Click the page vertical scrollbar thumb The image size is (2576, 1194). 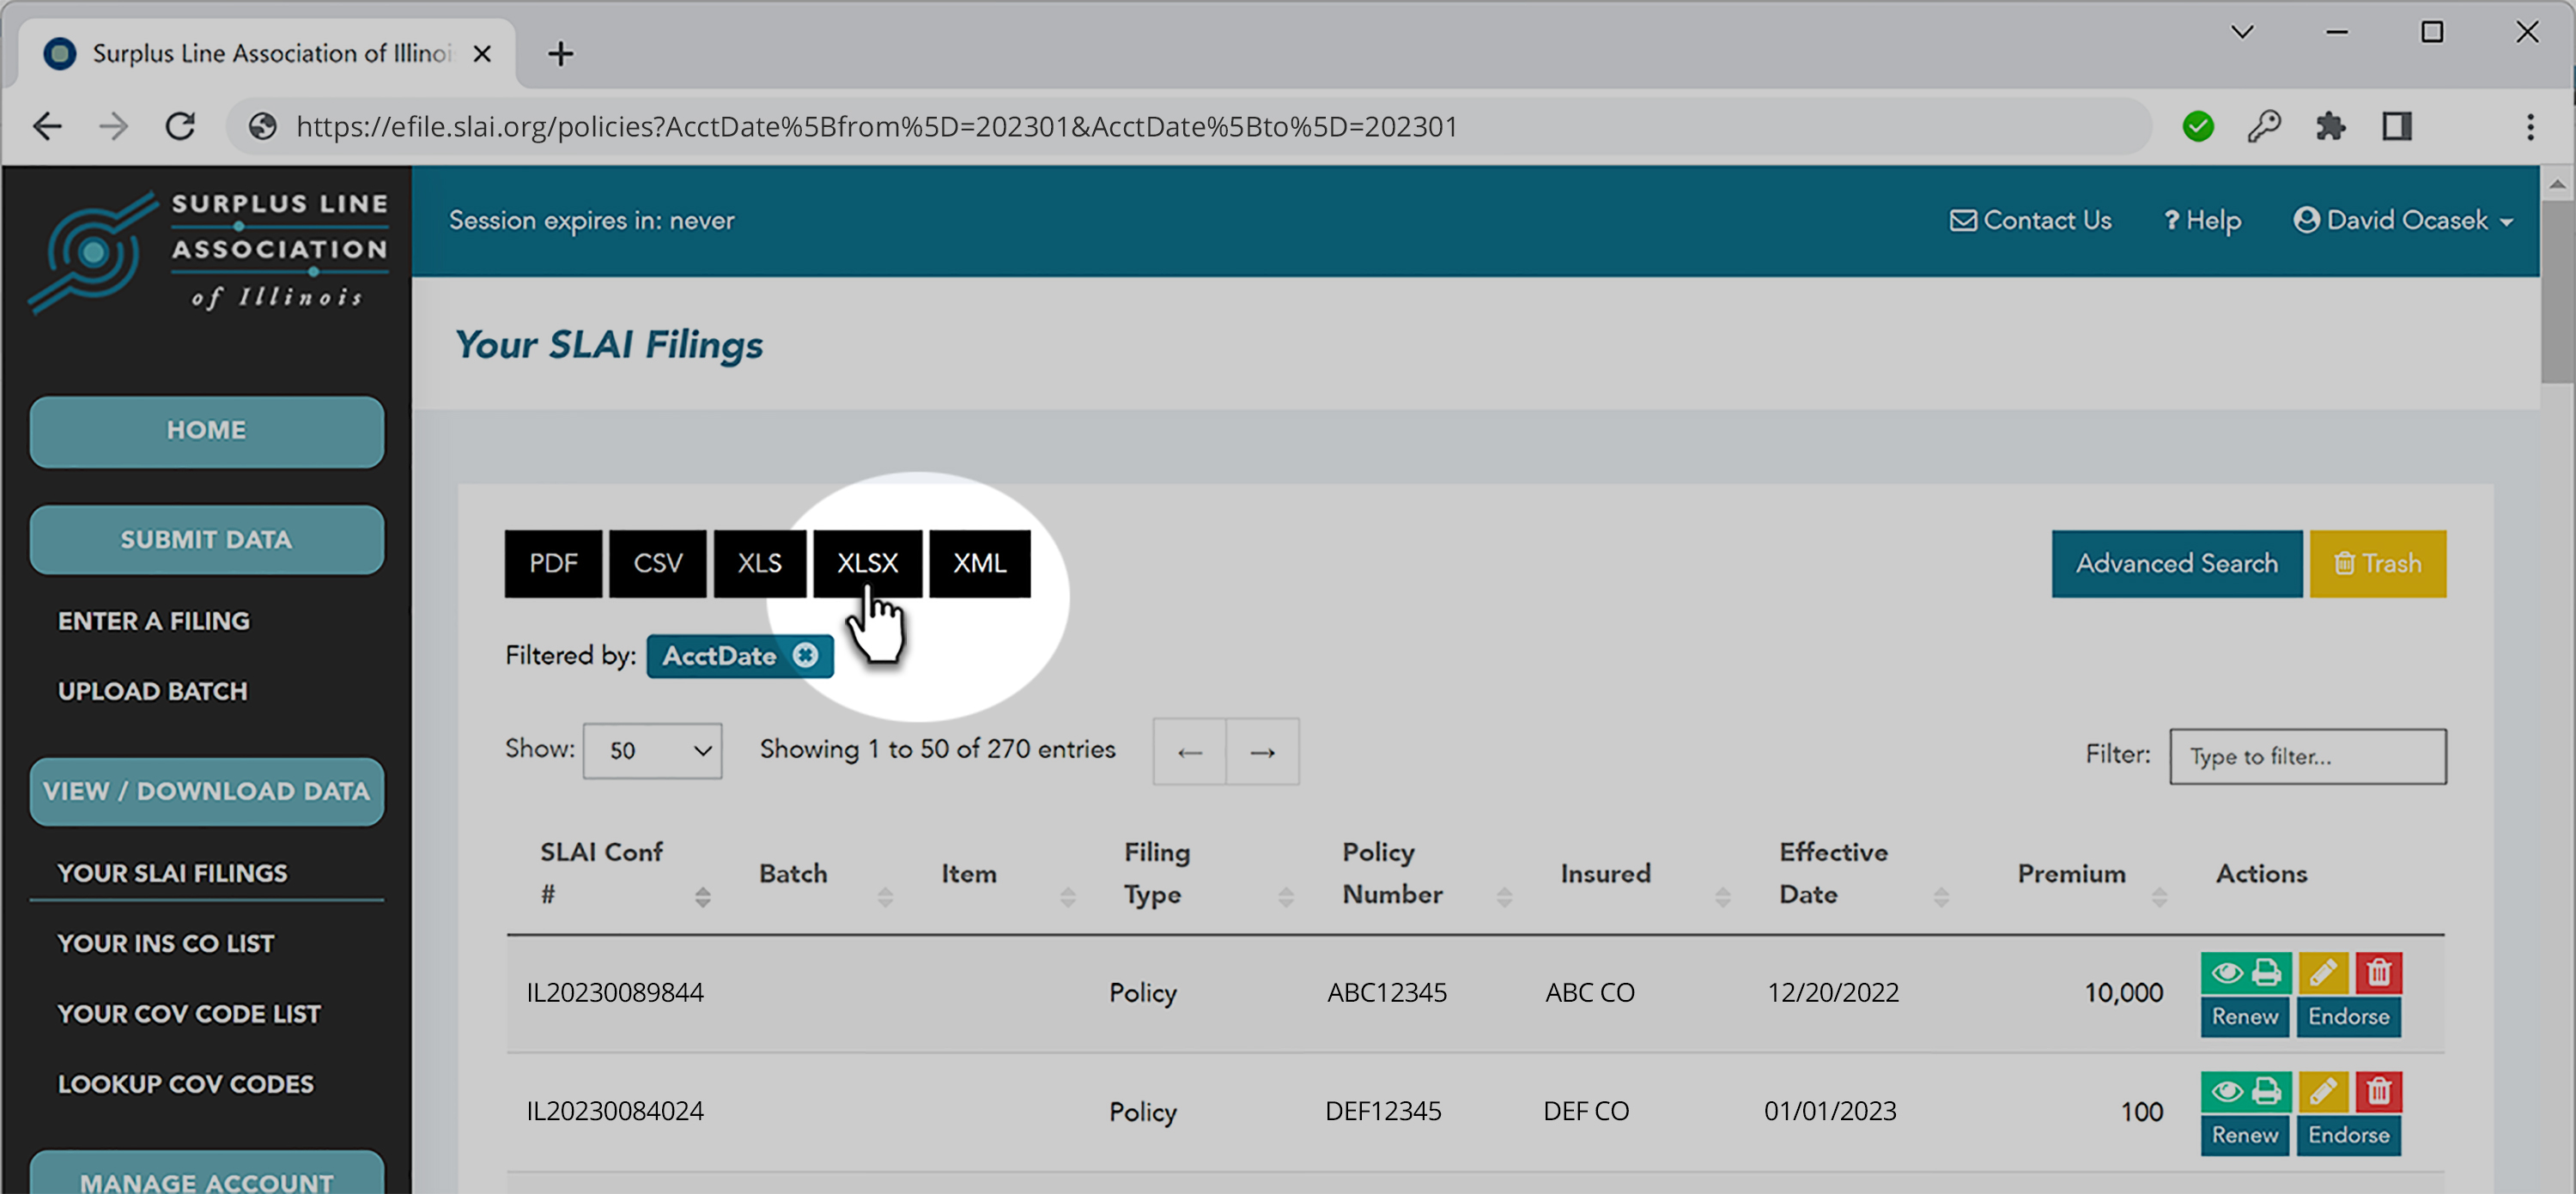pyautogui.click(x=2557, y=292)
